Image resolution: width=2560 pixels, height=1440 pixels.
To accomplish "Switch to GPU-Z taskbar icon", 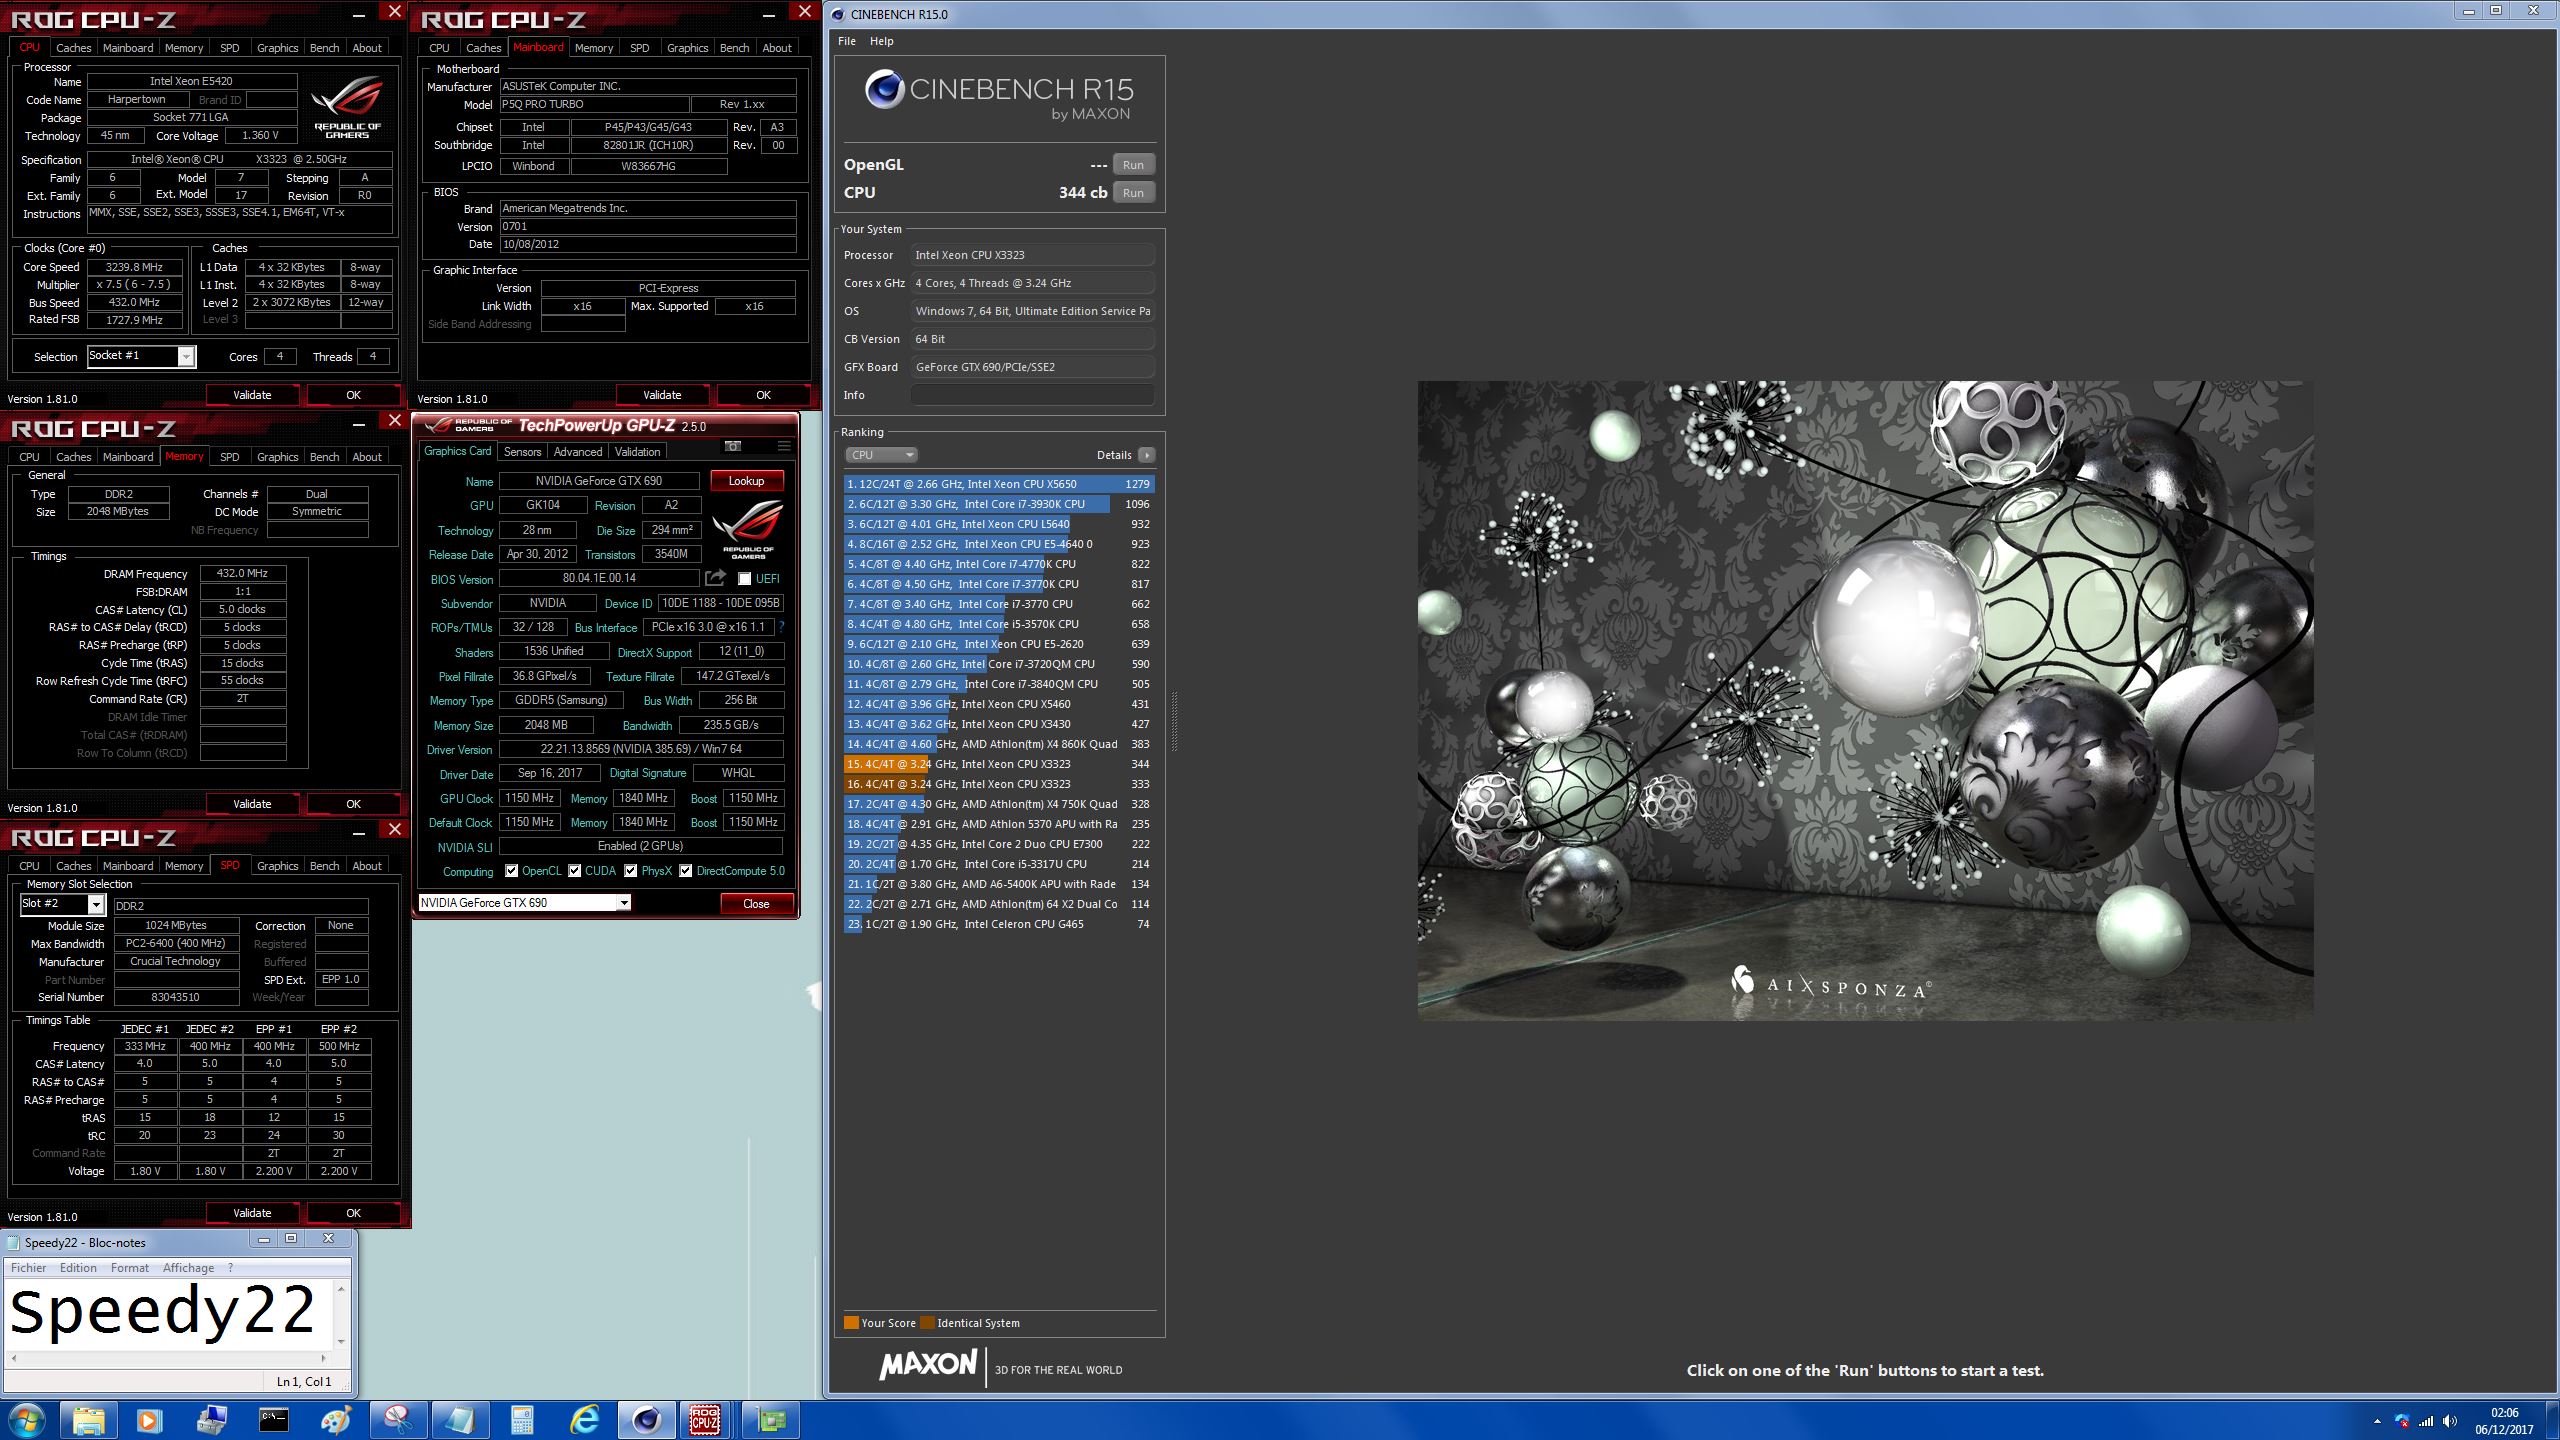I will pos(771,1420).
